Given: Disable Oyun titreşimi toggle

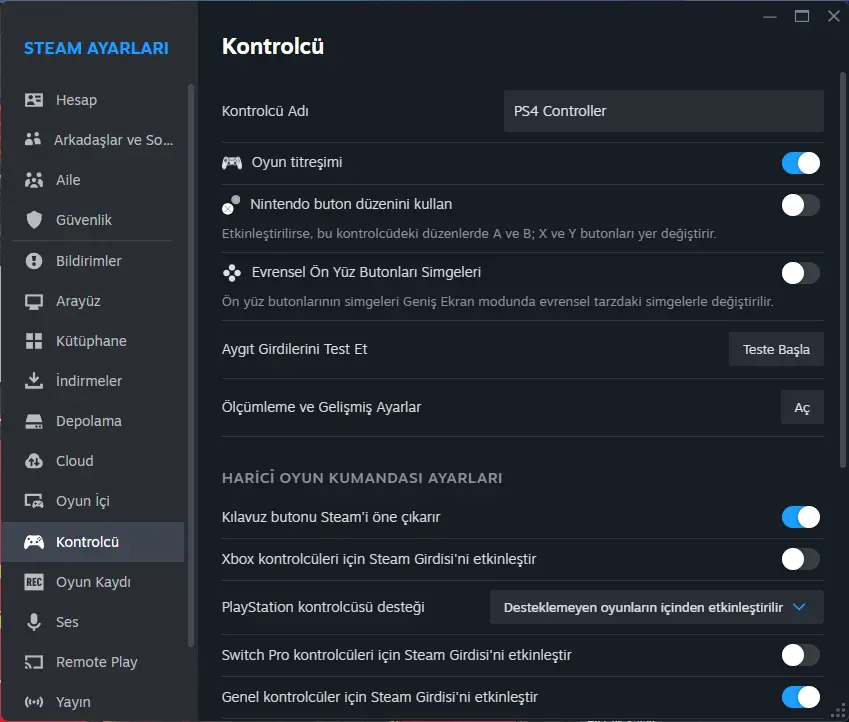Looking at the screenshot, I should click(800, 163).
